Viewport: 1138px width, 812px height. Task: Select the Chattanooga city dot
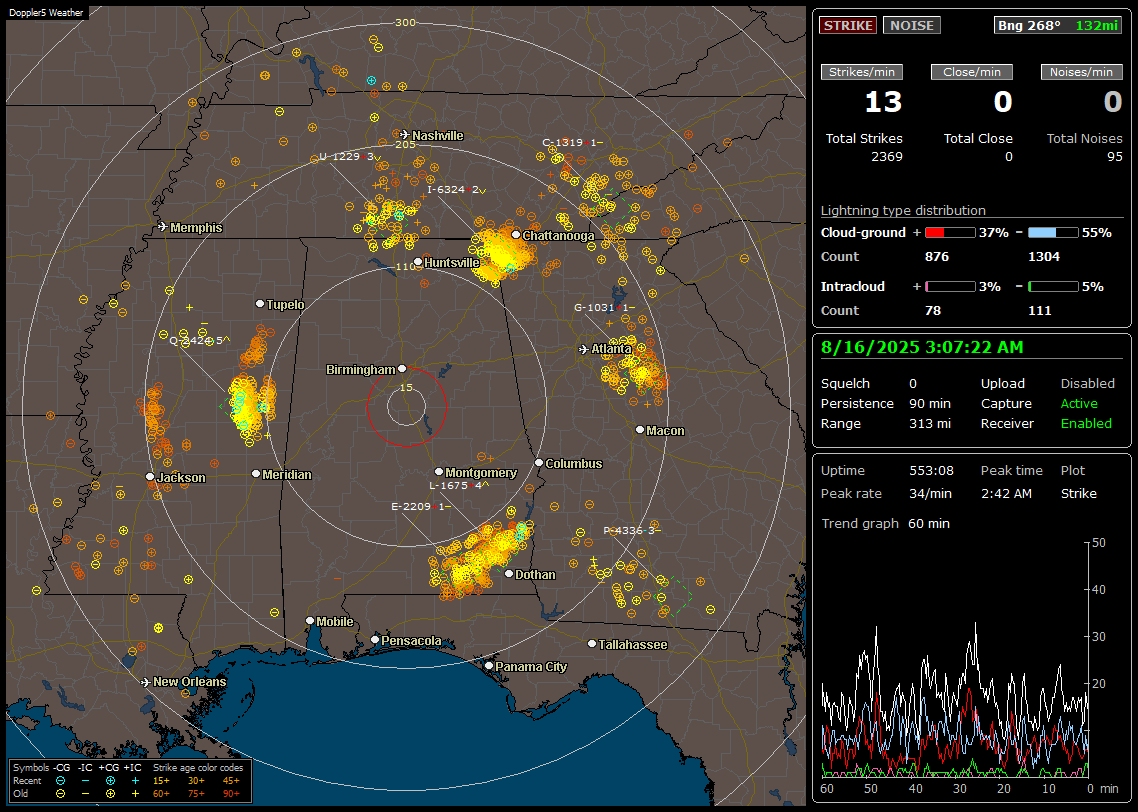coord(516,234)
